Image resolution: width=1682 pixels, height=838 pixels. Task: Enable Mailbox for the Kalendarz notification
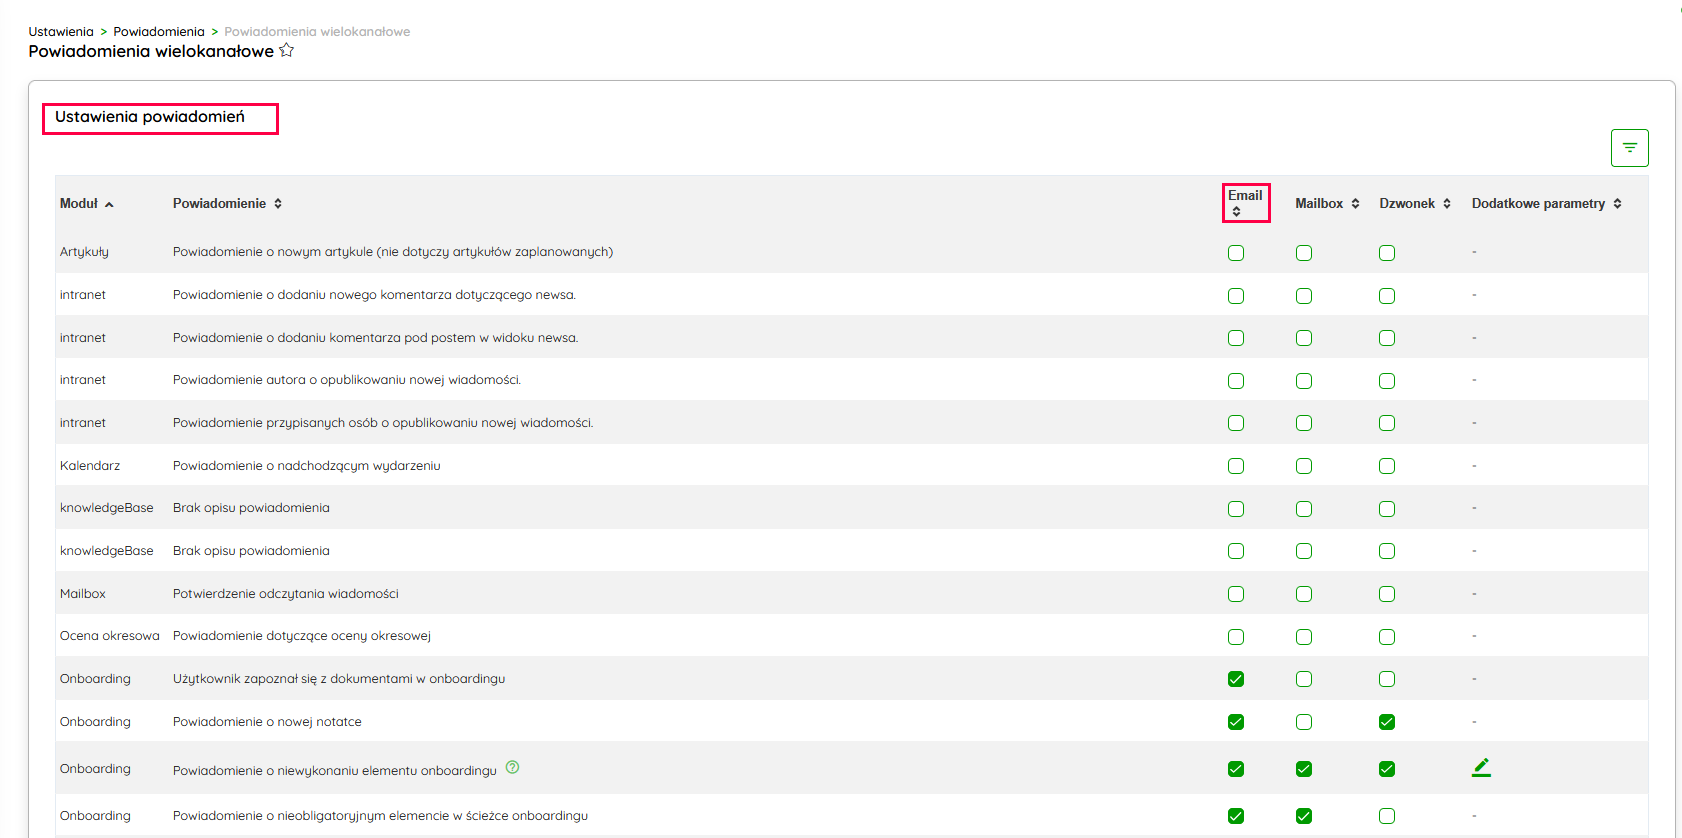pos(1304,466)
